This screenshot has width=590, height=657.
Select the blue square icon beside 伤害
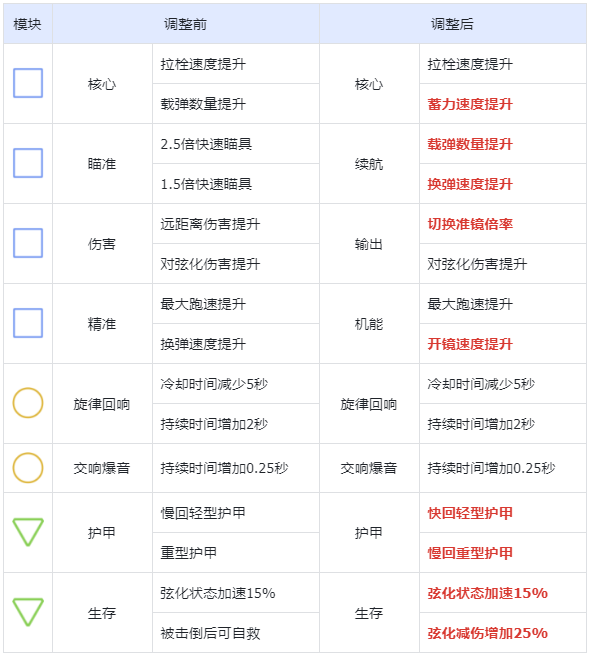(x=28, y=243)
